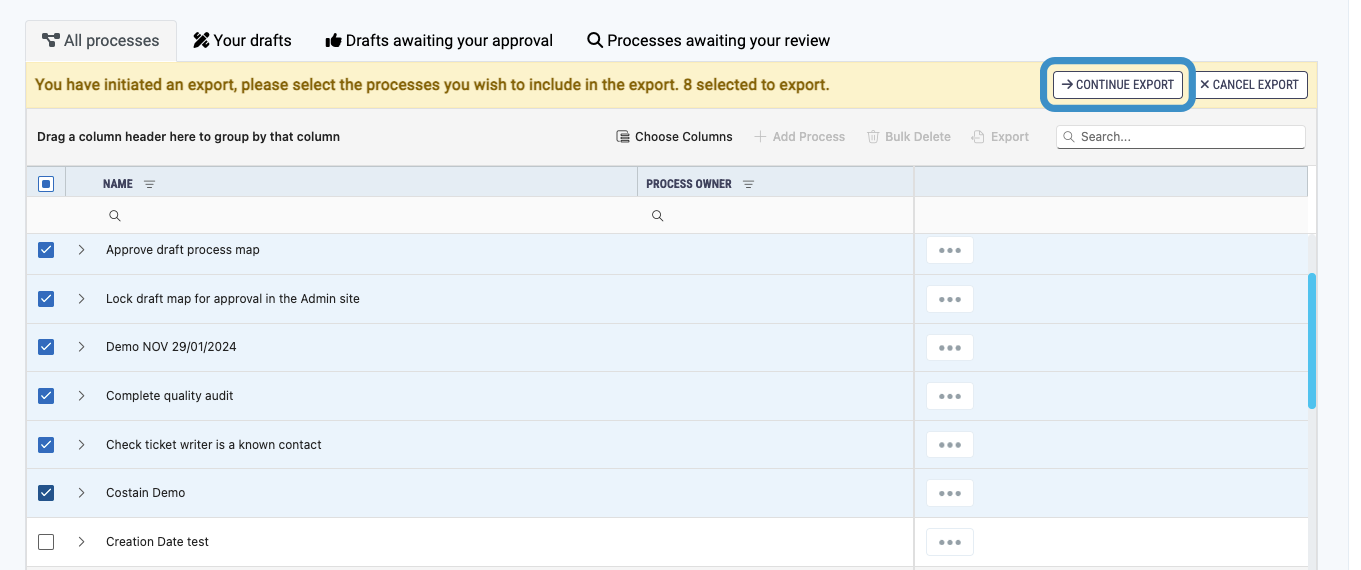Image resolution: width=1361 pixels, height=570 pixels.
Task: Open actions menu for Creation Date test
Action: coord(950,542)
